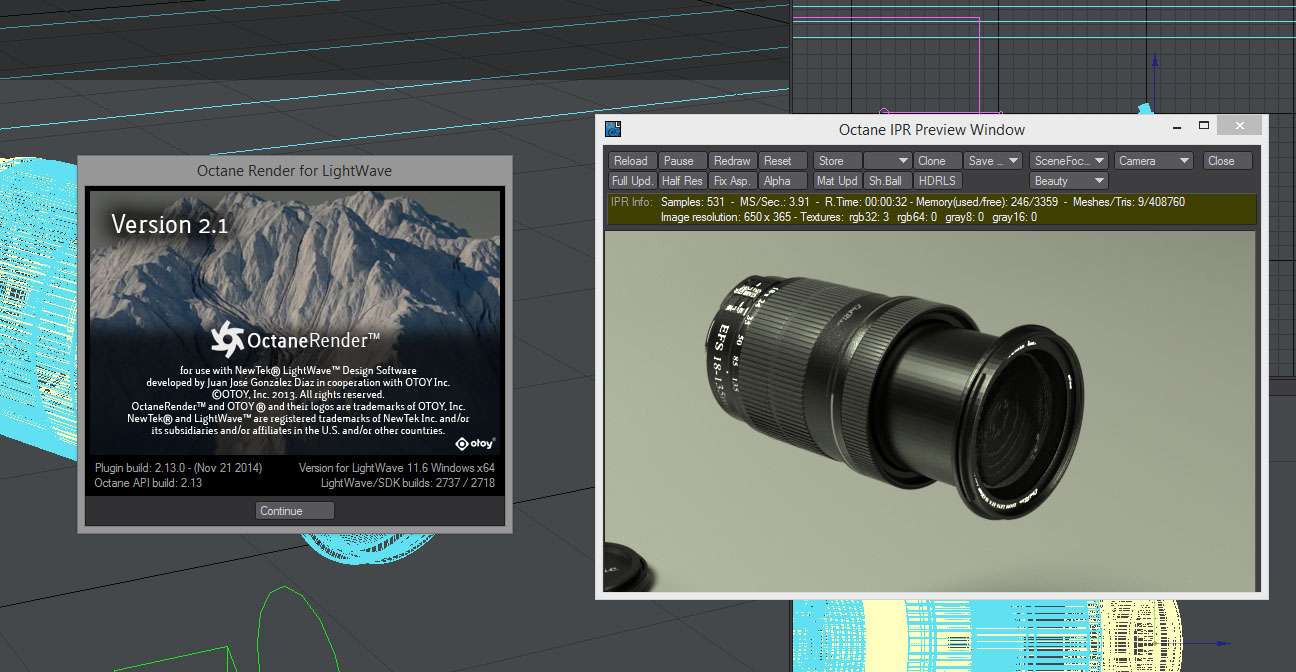
Task: Minimize the Octane IPR Preview Window
Action: 1176,127
